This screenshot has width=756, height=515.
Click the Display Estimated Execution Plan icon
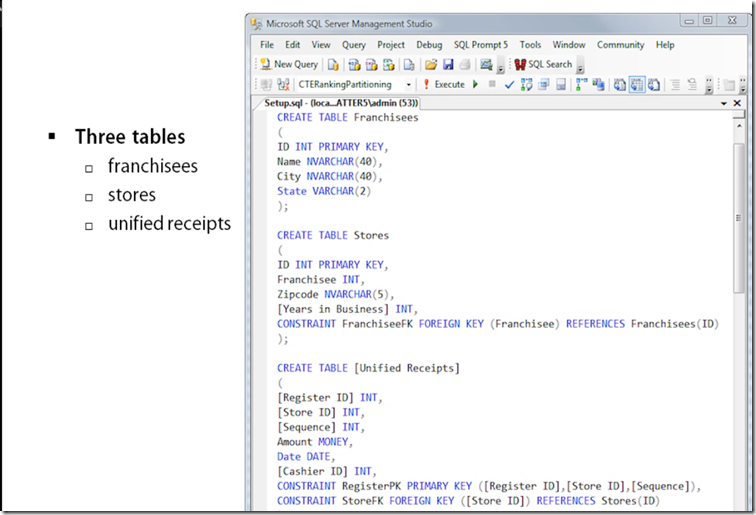pos(526,85)
